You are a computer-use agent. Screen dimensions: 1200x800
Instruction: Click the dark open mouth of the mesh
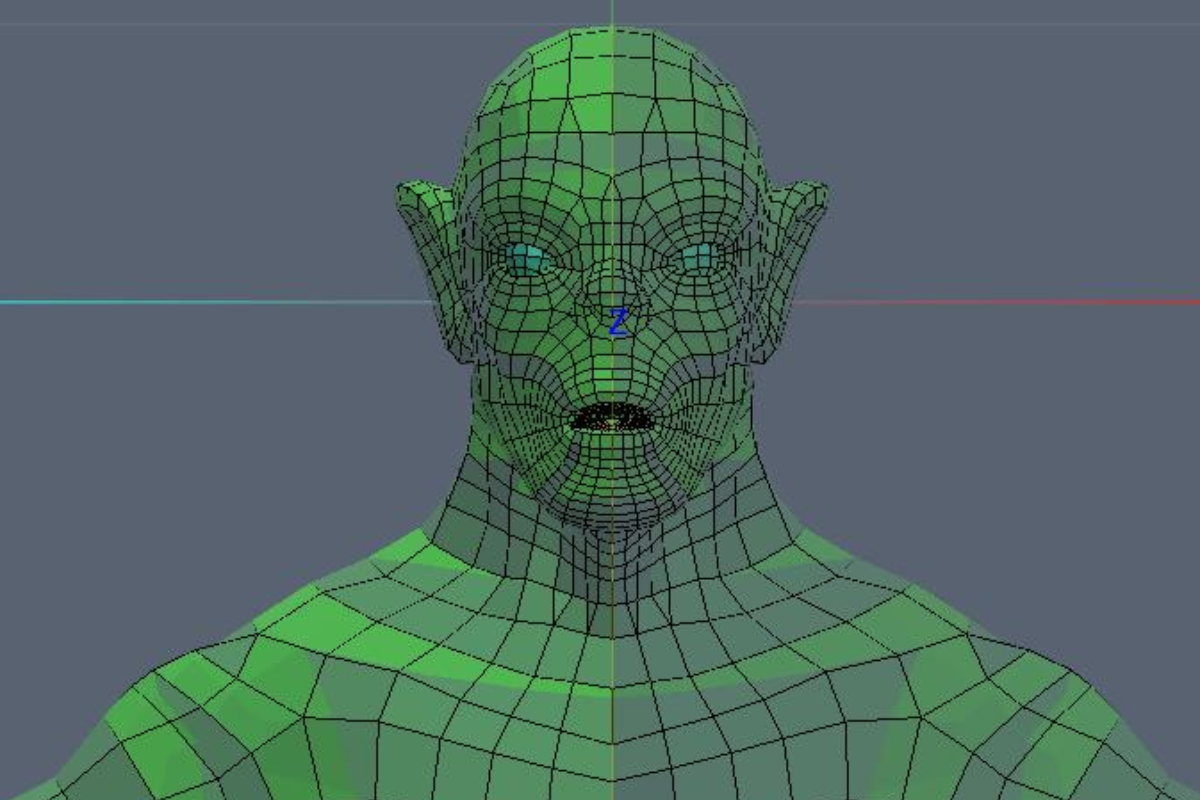(x=612, y=417)
